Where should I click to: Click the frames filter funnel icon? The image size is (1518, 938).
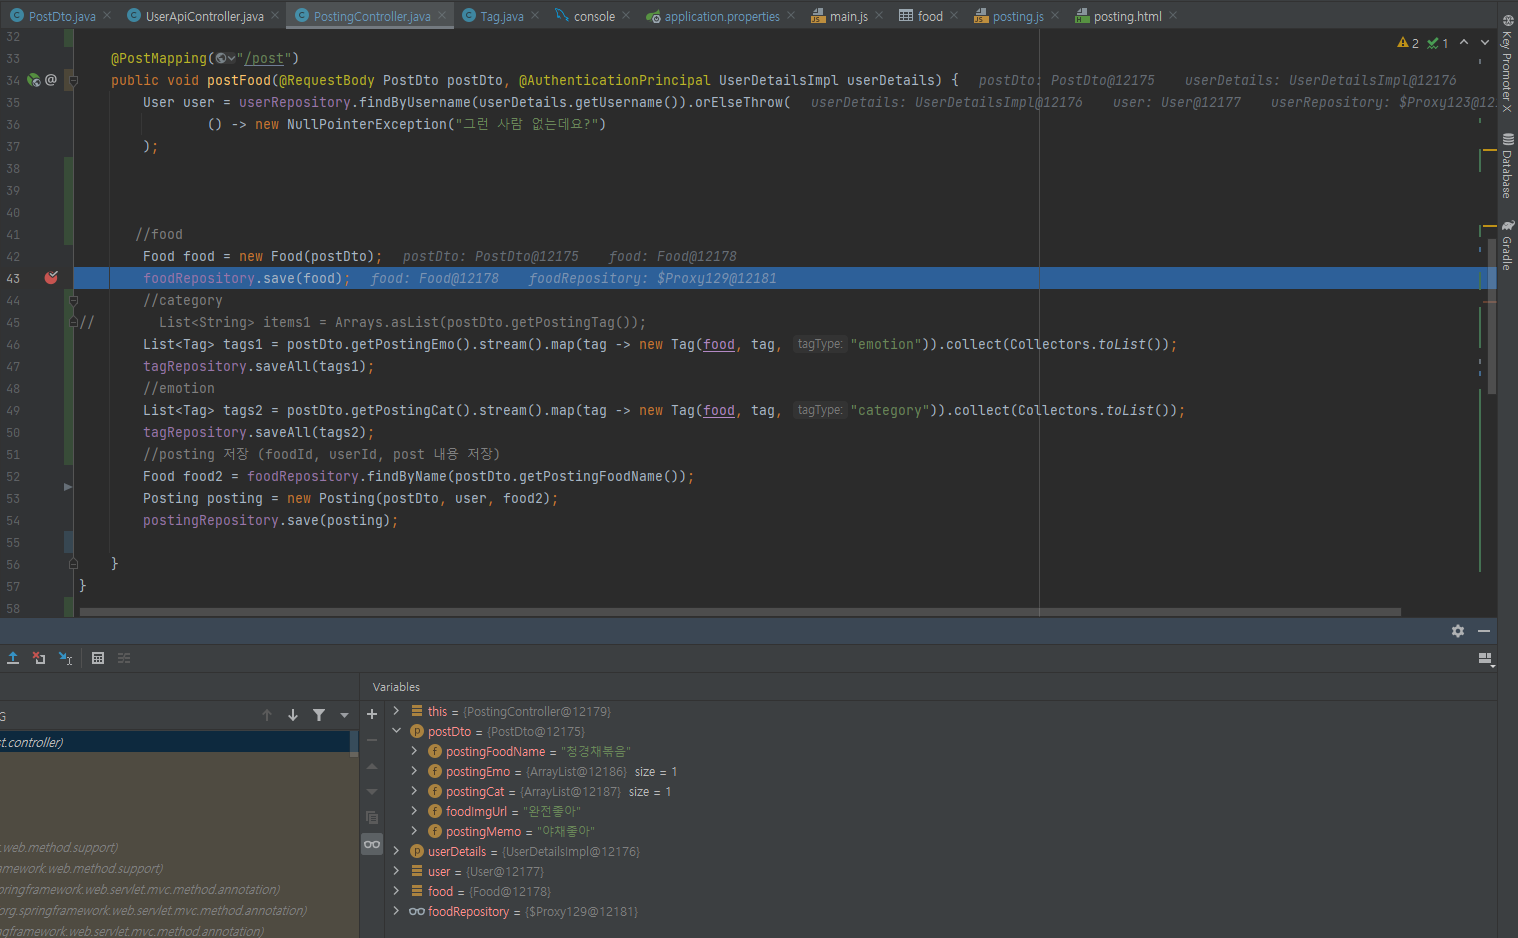[319, 715]
